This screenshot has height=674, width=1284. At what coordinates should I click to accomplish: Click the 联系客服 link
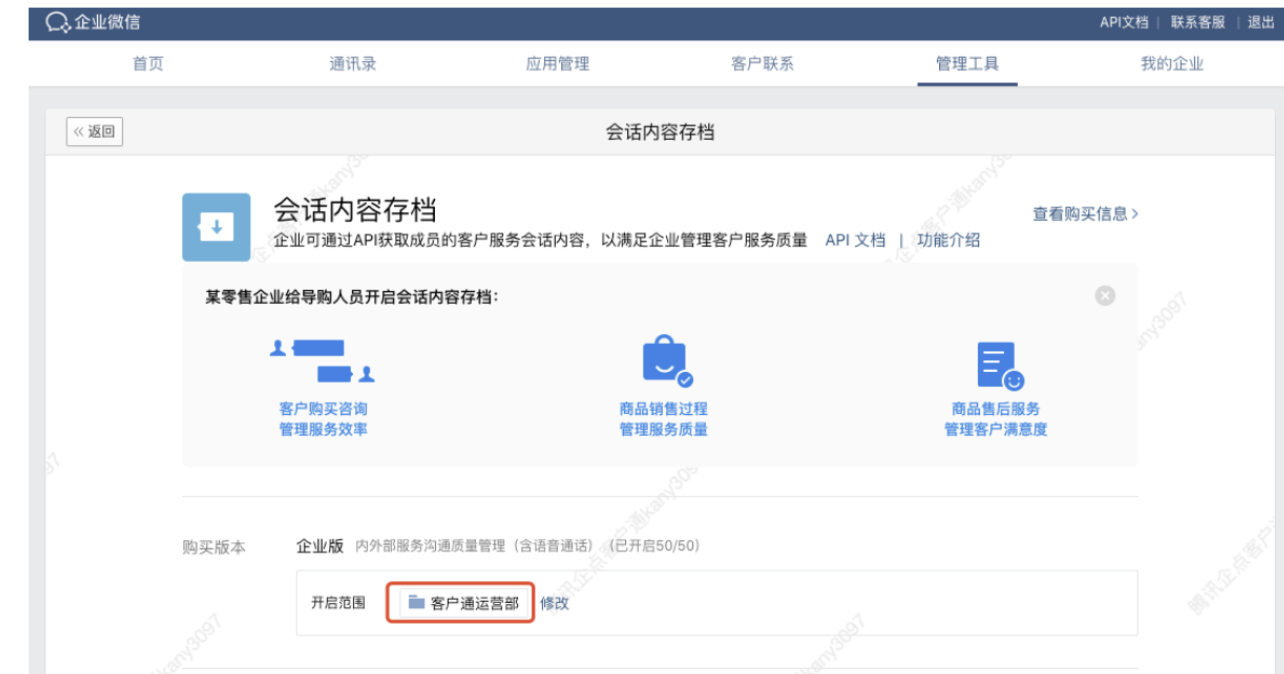click(x=1198, y=22)
